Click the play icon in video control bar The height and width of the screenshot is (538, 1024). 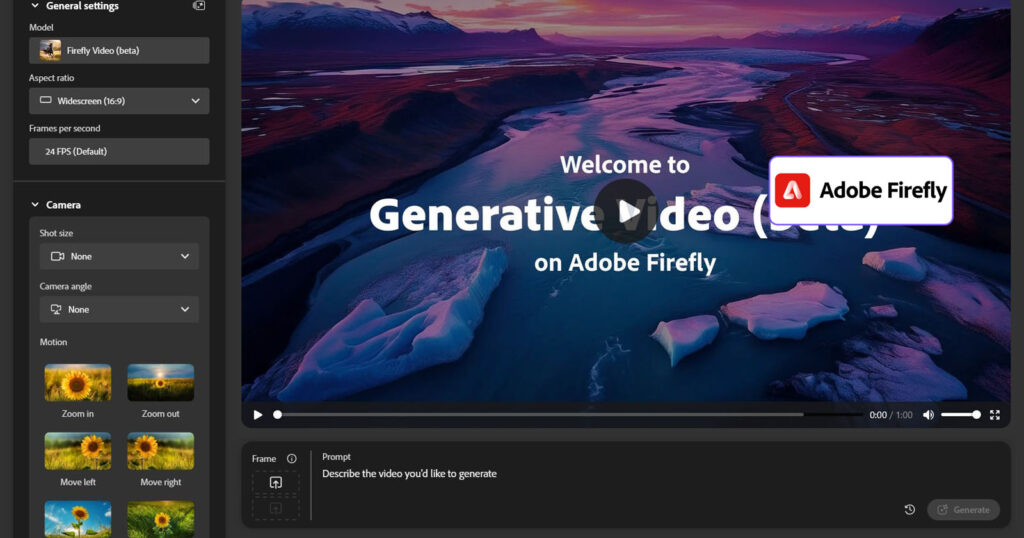tap(258, 415)
